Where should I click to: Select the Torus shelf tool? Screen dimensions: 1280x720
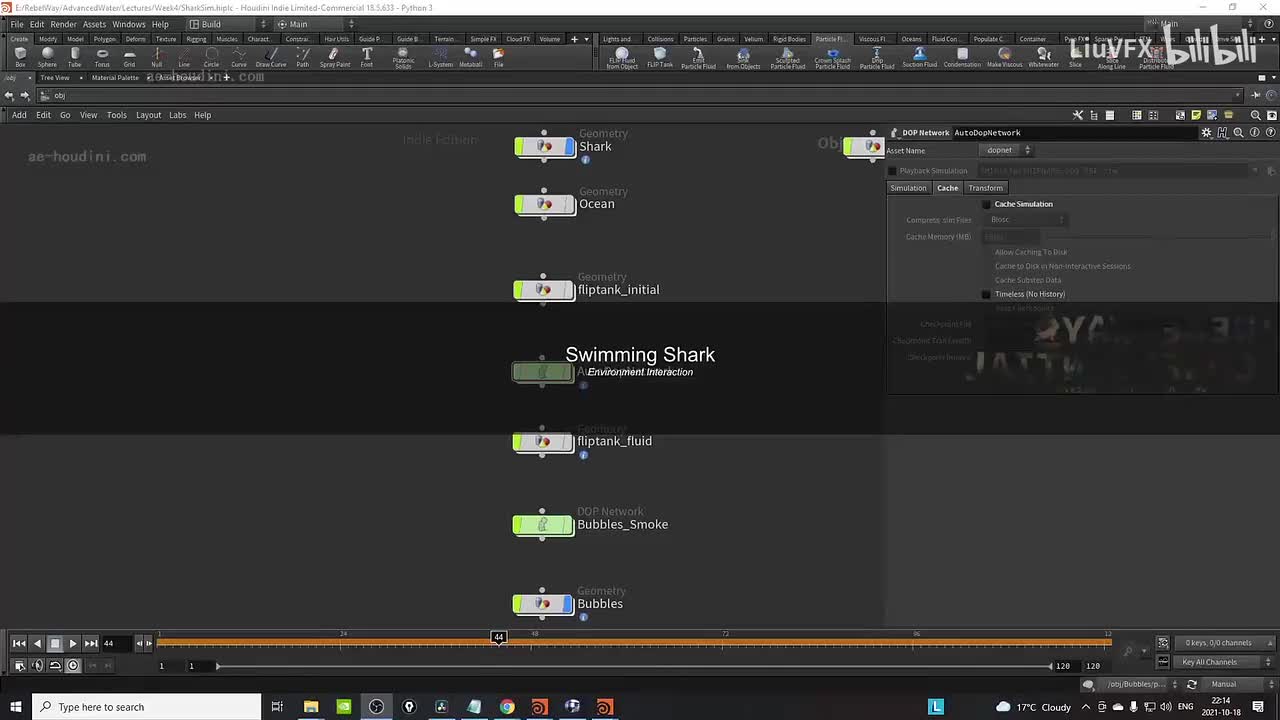click(x=102, y=57)
